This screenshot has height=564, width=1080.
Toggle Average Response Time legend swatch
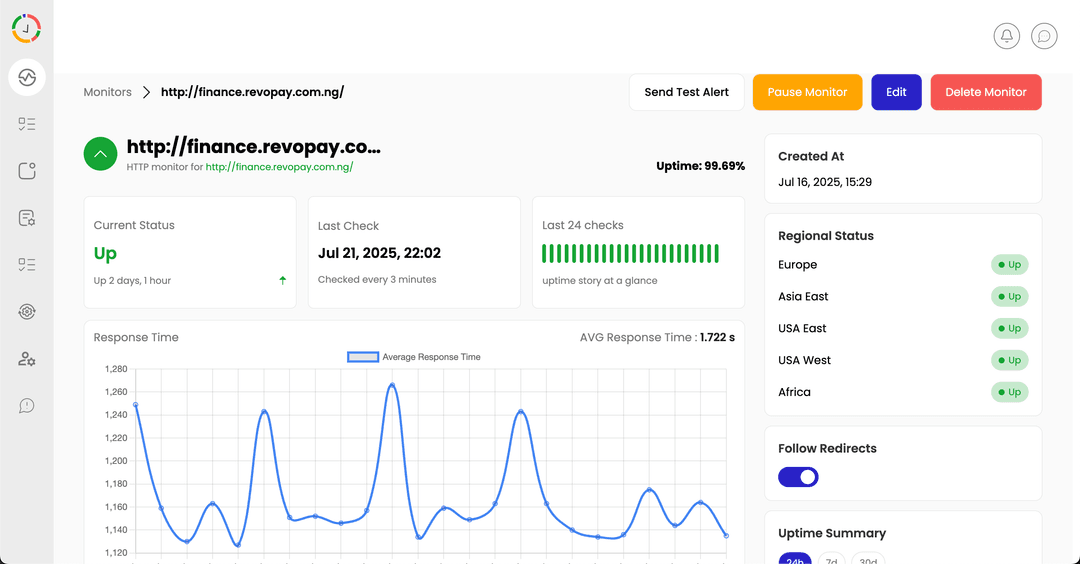coord(363,357)
